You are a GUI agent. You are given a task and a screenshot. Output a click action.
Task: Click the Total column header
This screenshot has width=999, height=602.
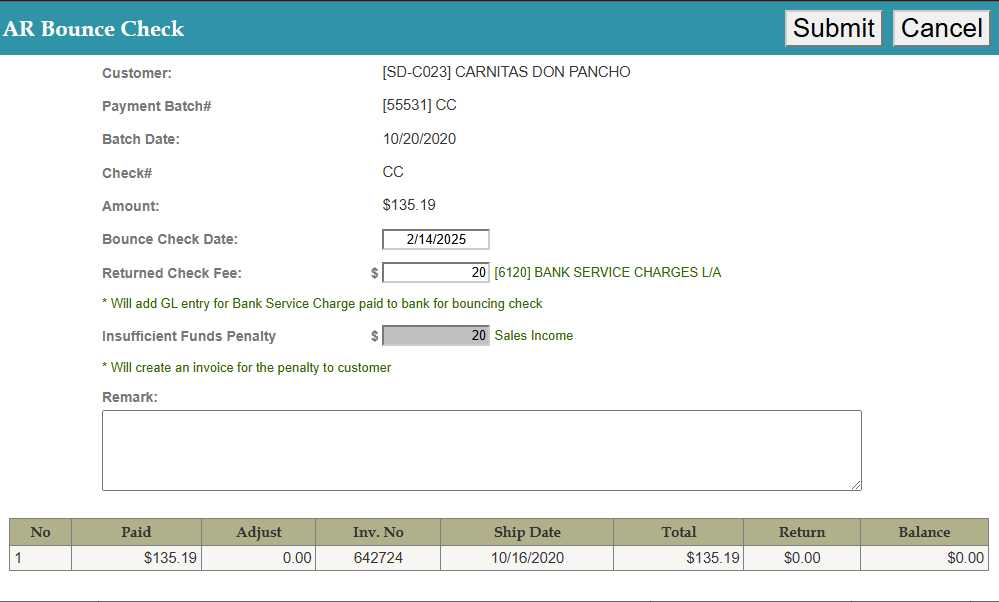(x=678, y=532)
